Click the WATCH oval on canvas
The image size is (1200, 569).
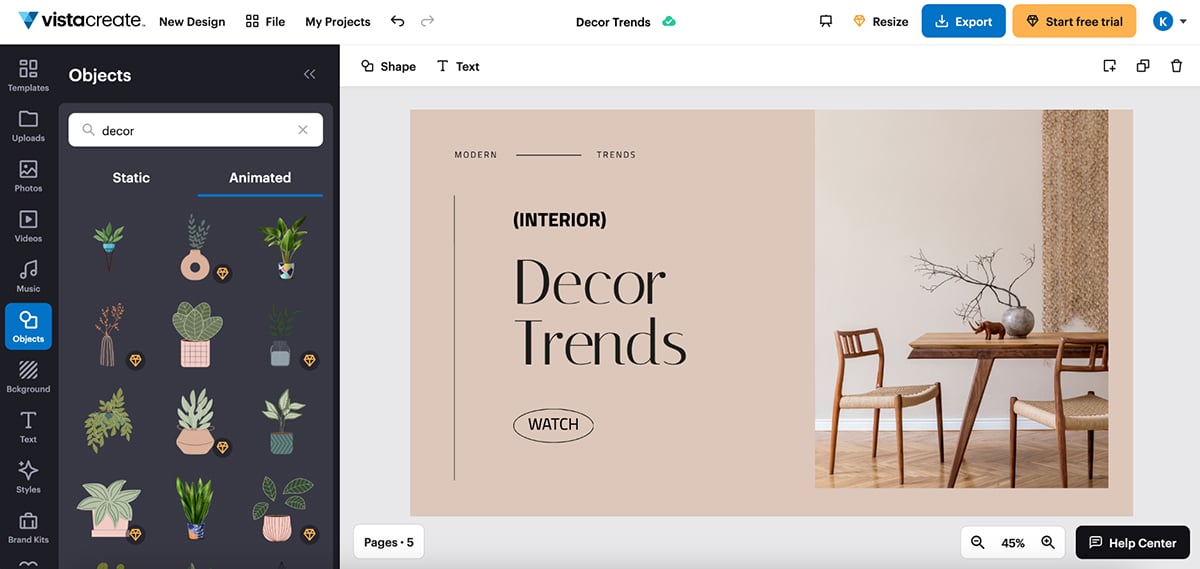pos(553,424)
